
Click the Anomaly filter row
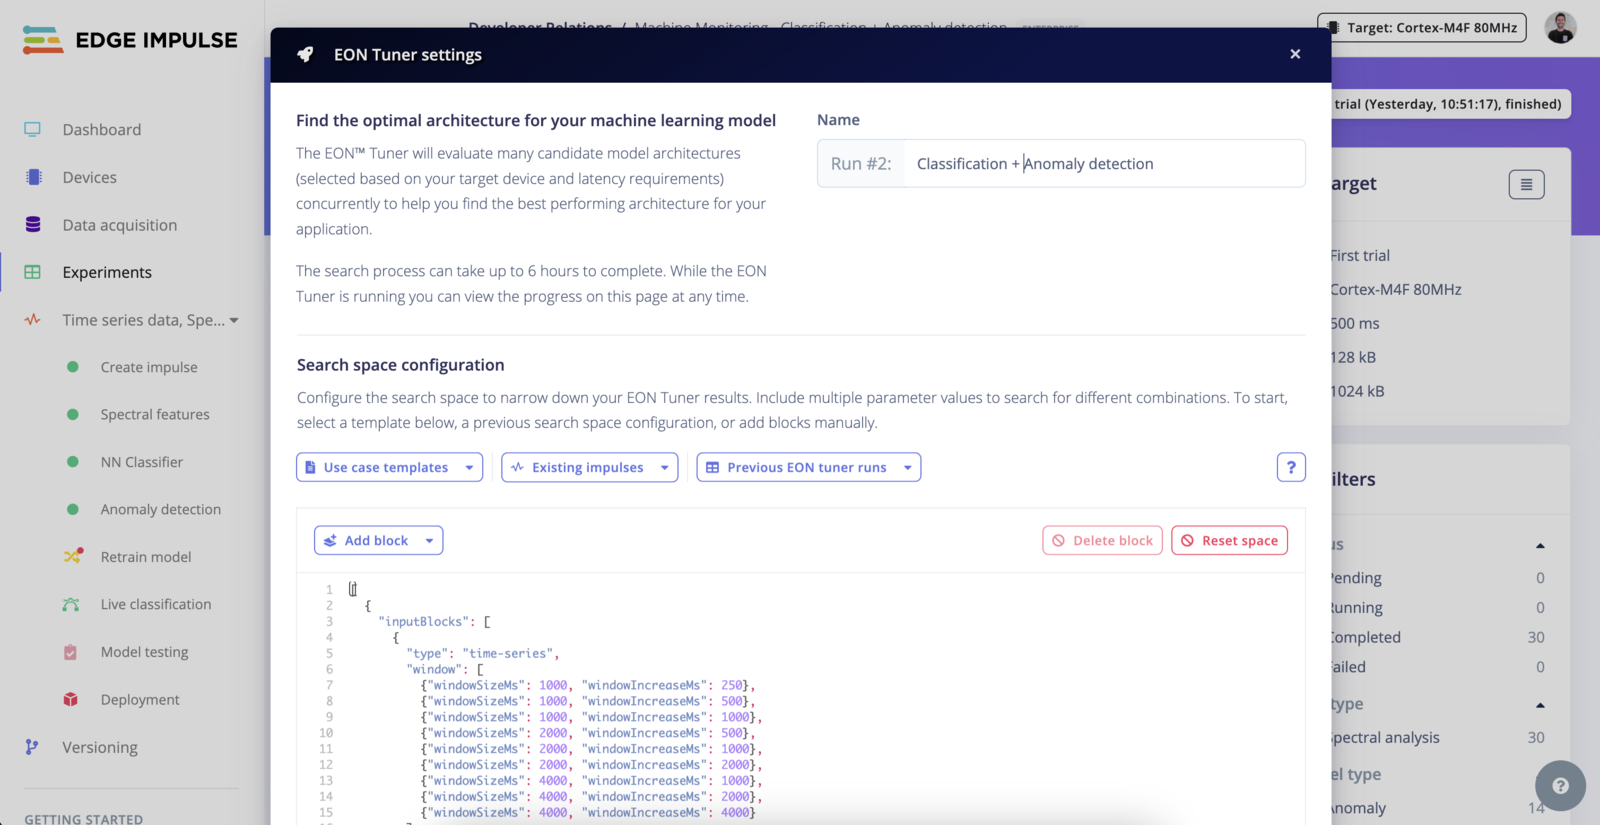1440,808
